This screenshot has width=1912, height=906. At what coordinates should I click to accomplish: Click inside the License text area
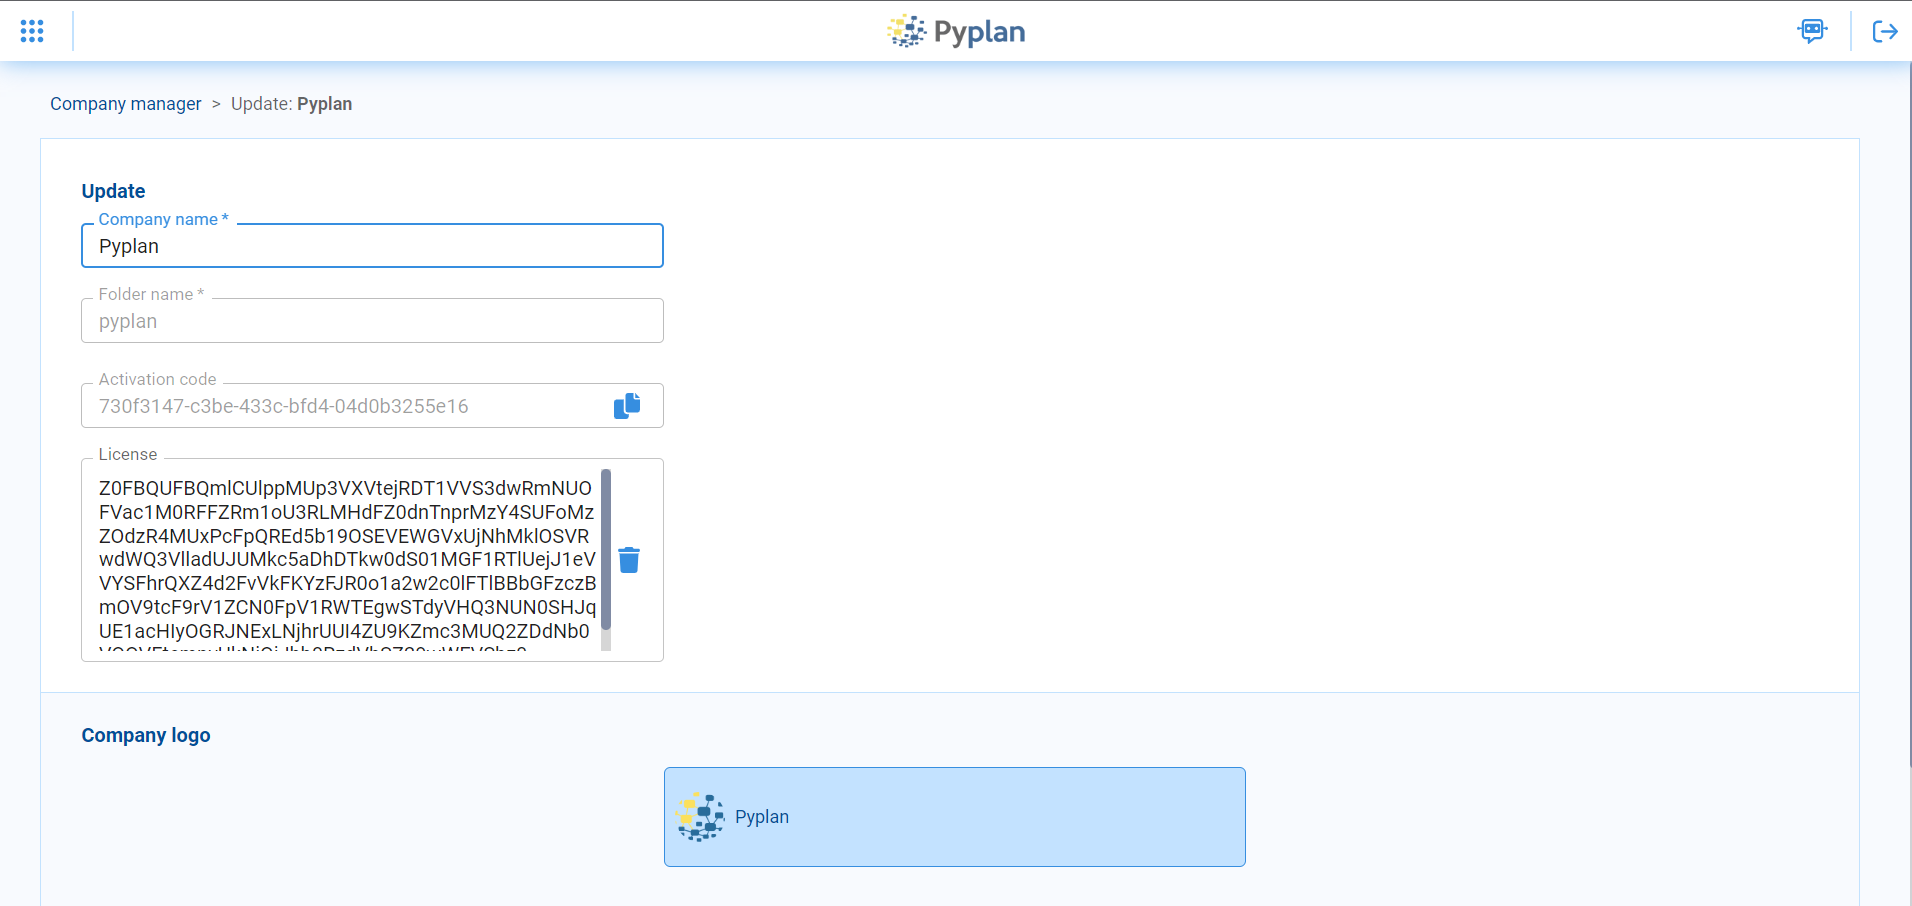(x=346, y=560)
